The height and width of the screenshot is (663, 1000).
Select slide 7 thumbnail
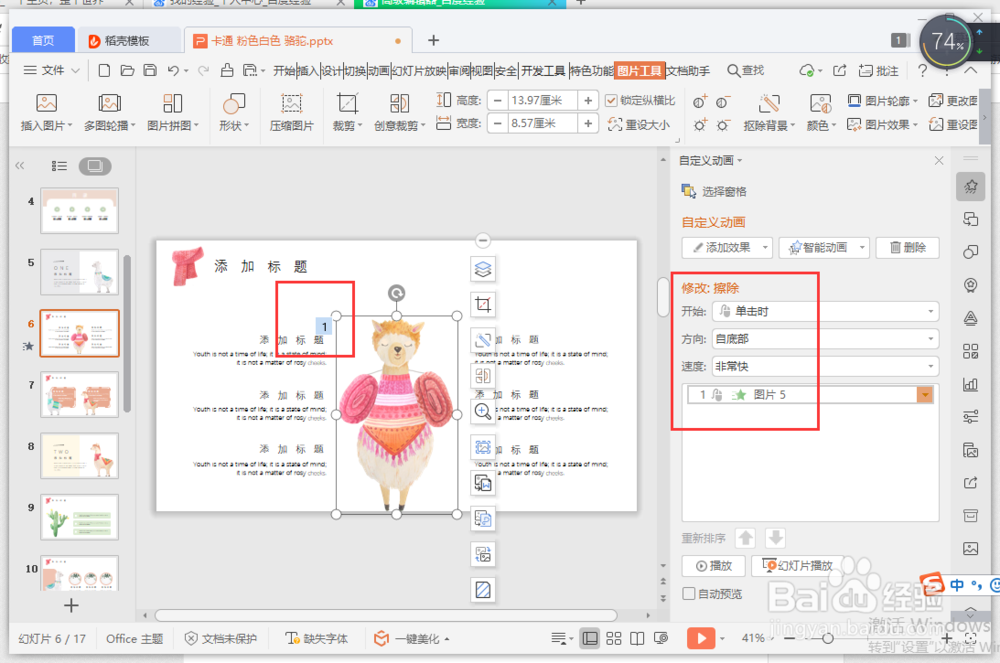point(79,395)
